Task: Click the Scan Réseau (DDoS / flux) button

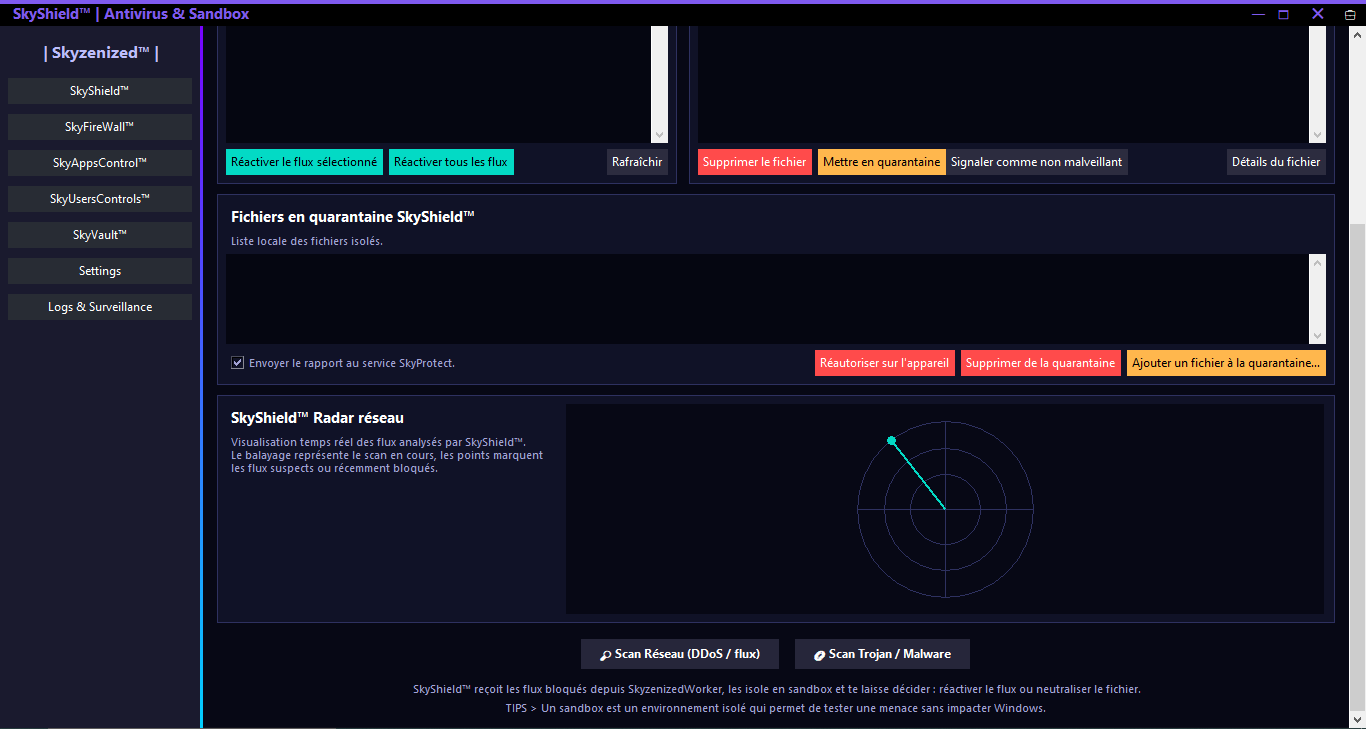Action: (679, 654)
